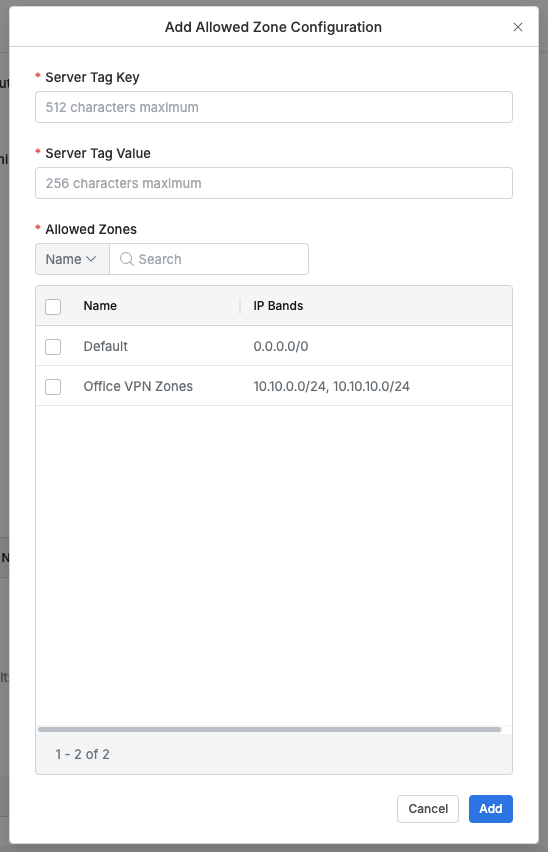This screenshot has height=852, width=548.
Task: Click the IP Bands column header
Action: point(278,306)
